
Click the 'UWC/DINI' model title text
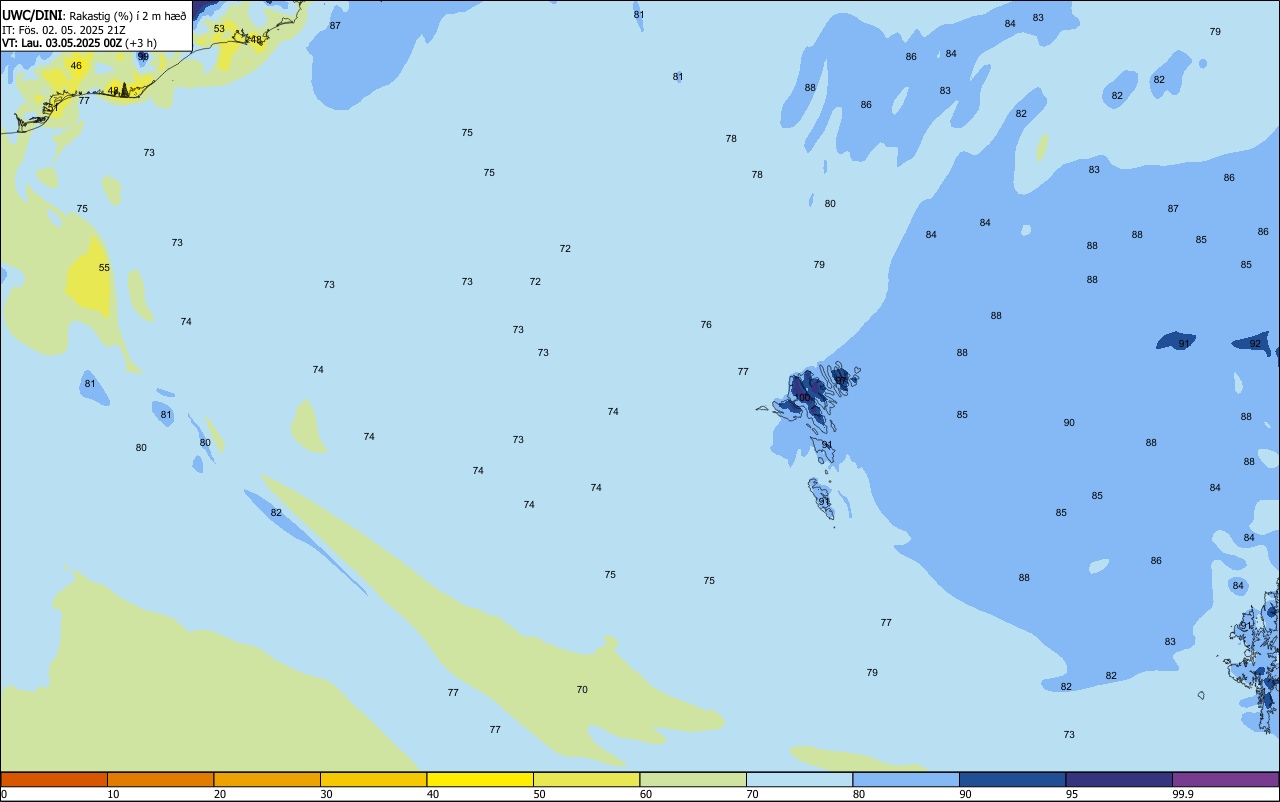(32, 15)
